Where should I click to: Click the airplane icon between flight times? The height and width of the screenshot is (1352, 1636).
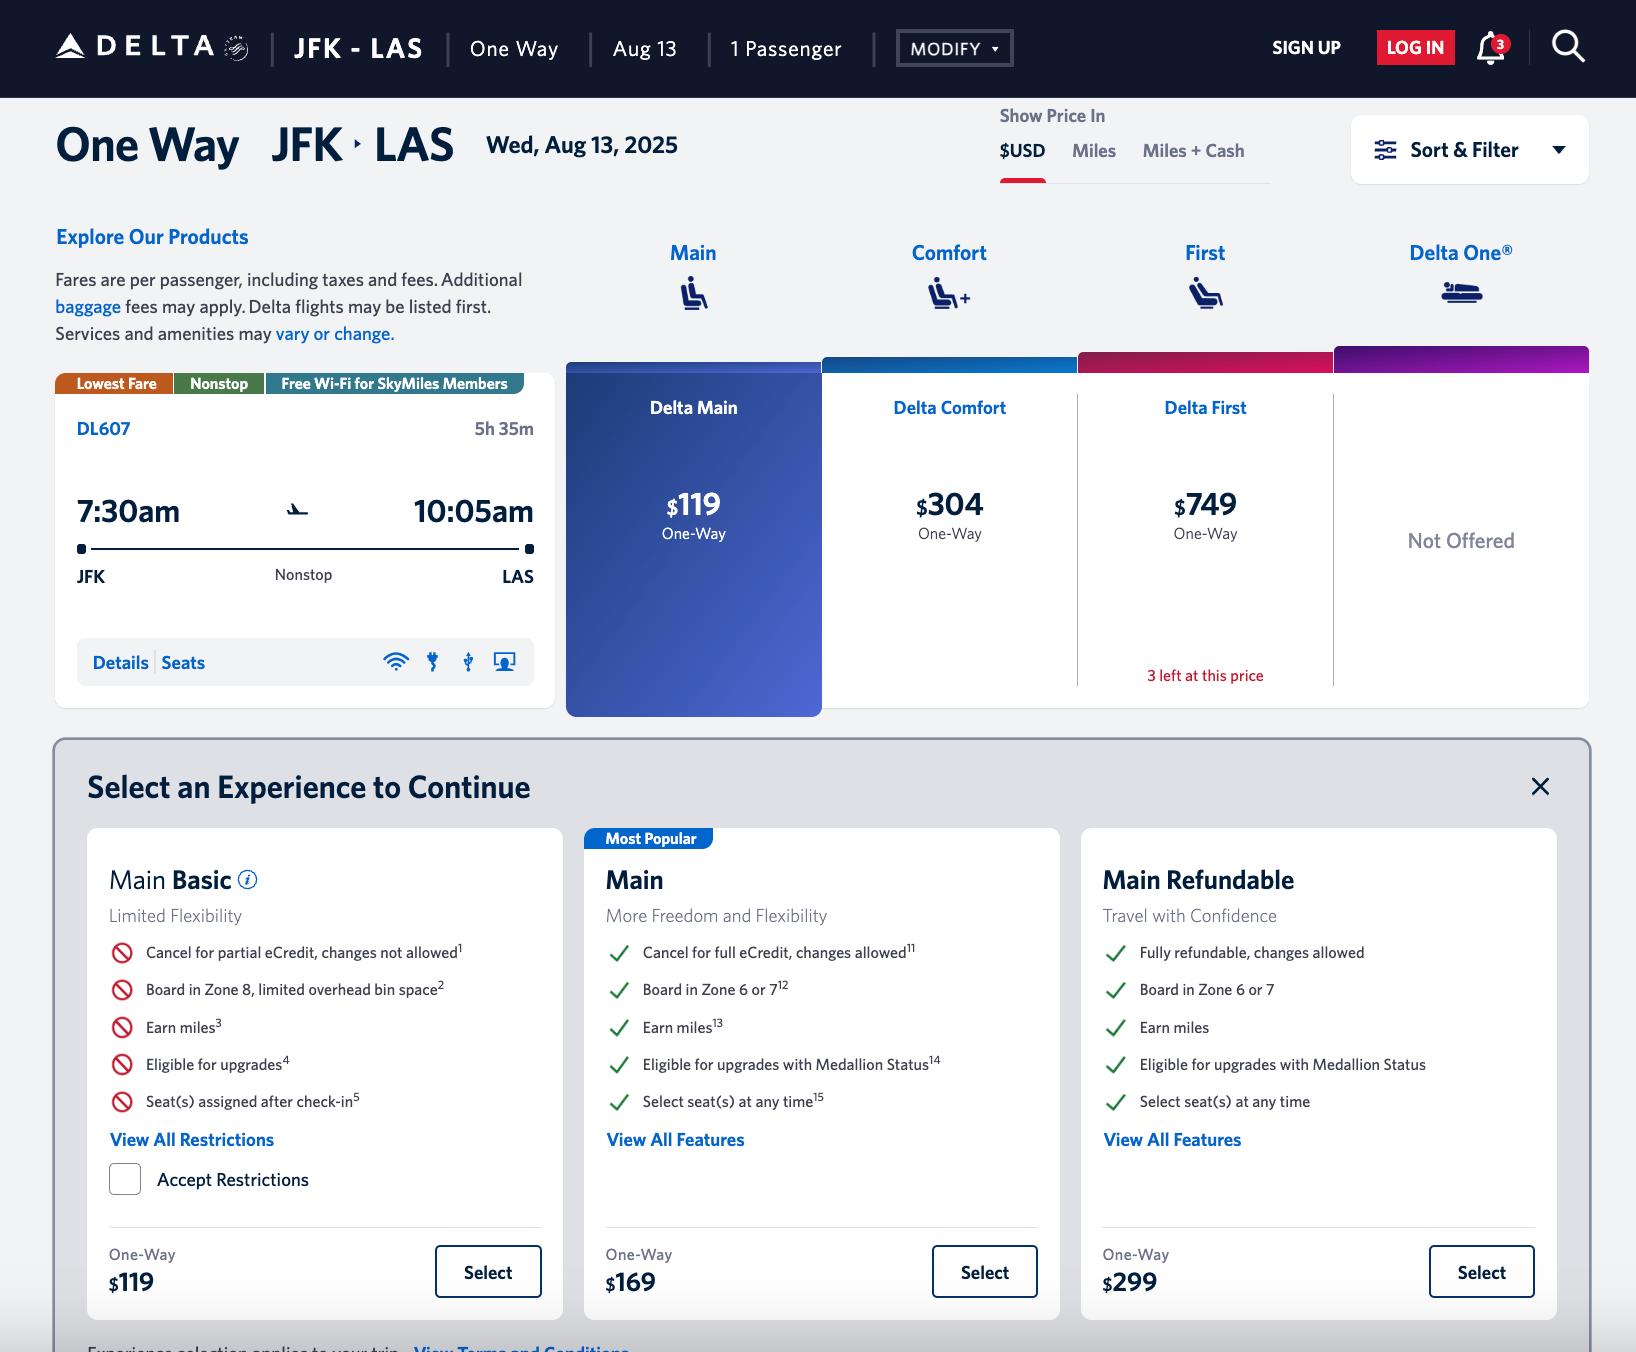point(297,510)
